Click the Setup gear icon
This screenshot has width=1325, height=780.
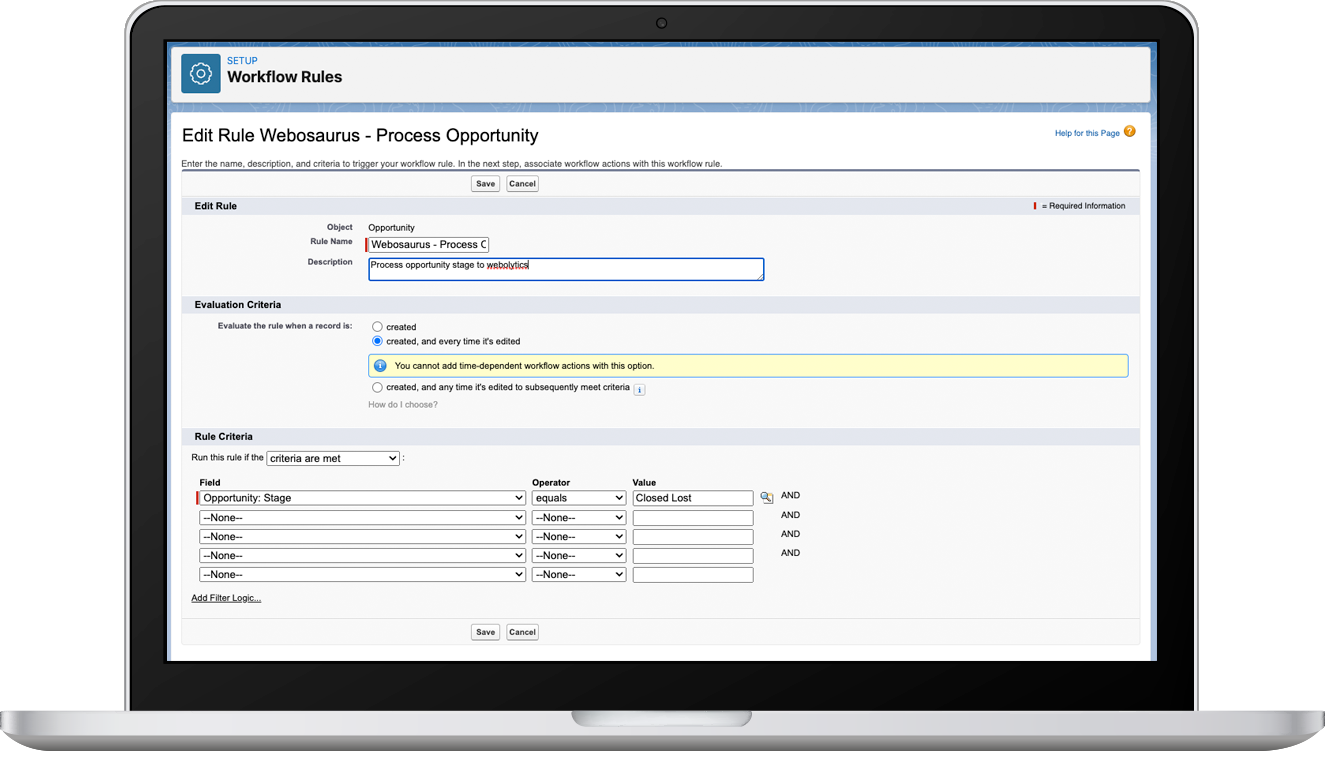coord(200,73)
